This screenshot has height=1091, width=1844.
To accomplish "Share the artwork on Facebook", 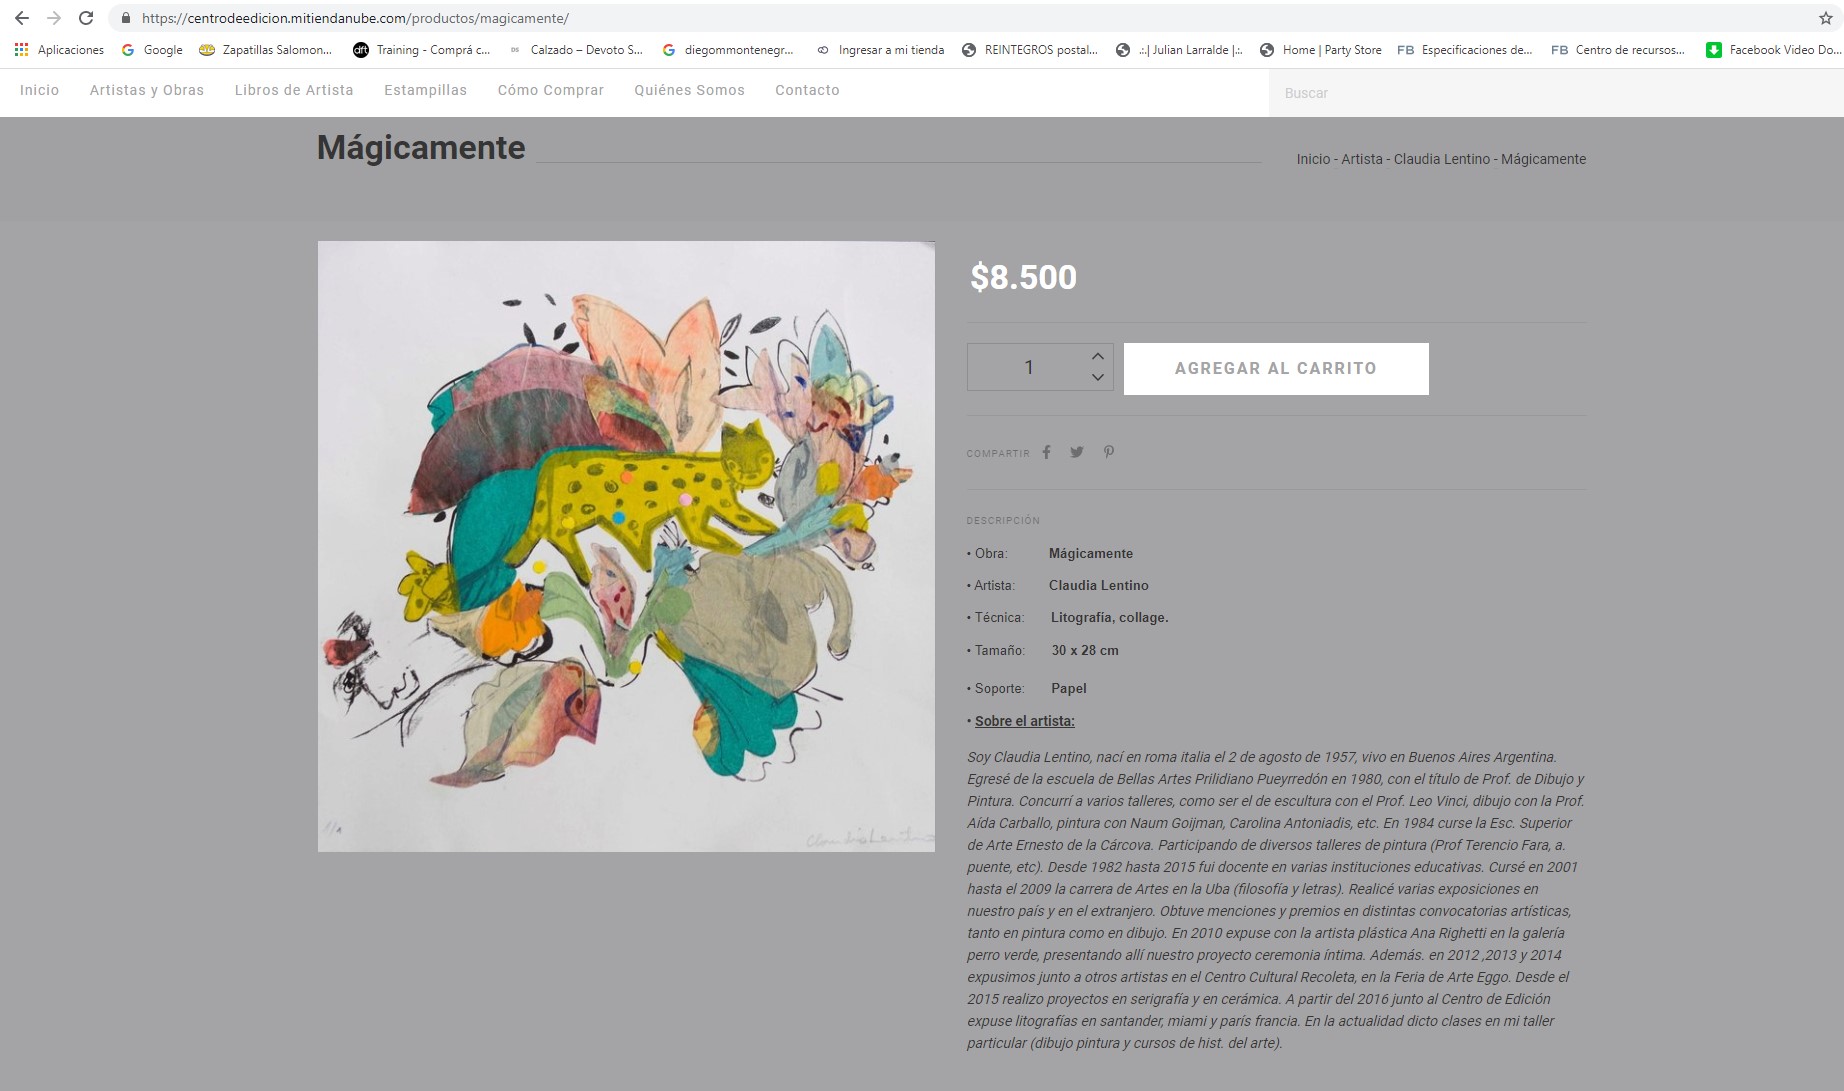I will coord(1046,452).
